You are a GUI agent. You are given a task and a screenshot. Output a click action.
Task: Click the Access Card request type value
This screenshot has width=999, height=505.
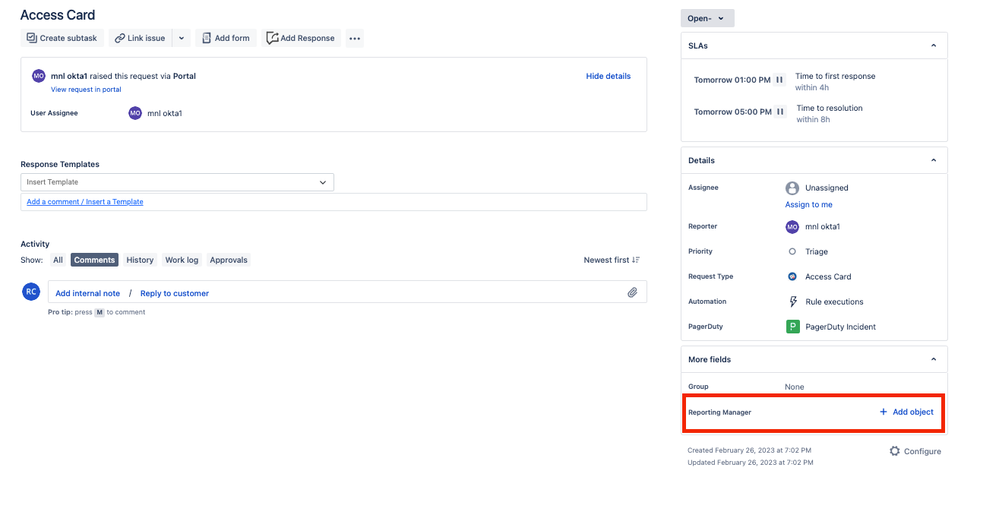(828, 276)
